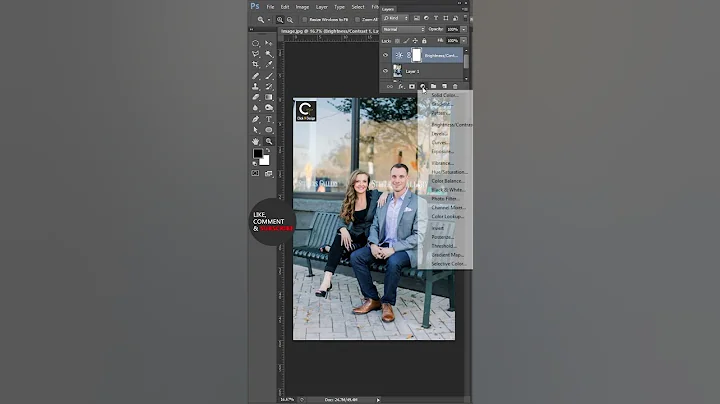
Task: Toggle layer filtering on/off switch
Action: tap(465, 17)
